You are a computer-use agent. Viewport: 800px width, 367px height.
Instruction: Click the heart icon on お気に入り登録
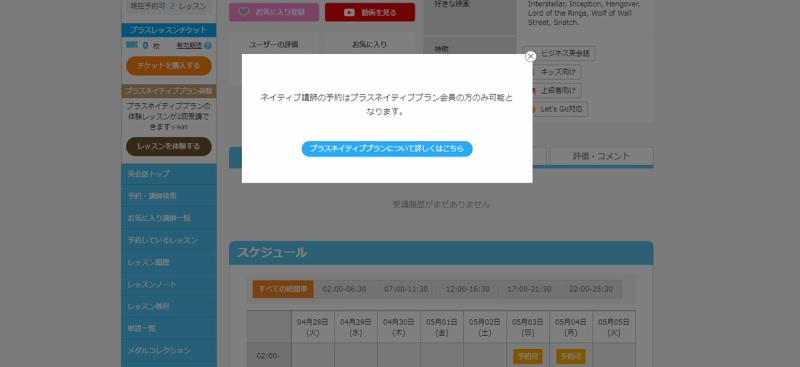pyautogui.click(x=244, y=12)
